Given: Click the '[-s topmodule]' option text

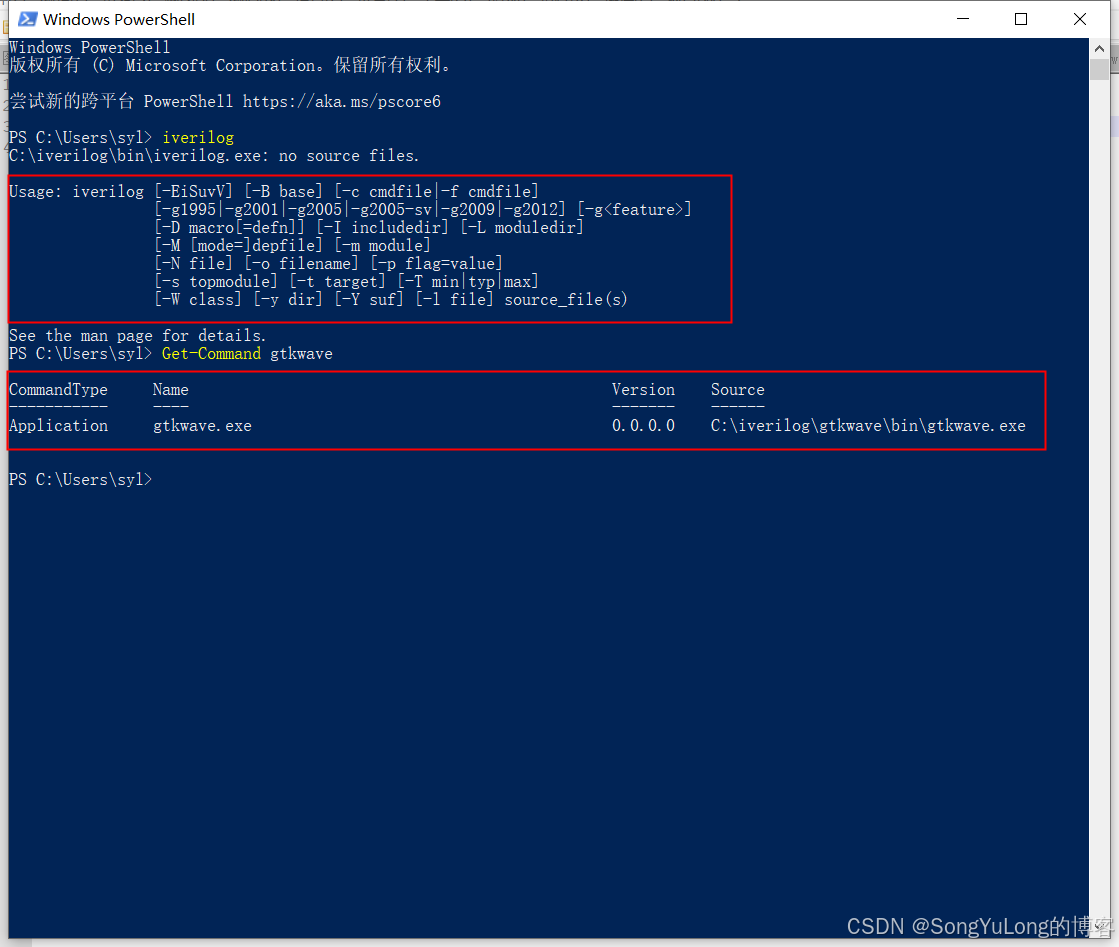Looking at the screenshot, I should [x=216, y=281].
